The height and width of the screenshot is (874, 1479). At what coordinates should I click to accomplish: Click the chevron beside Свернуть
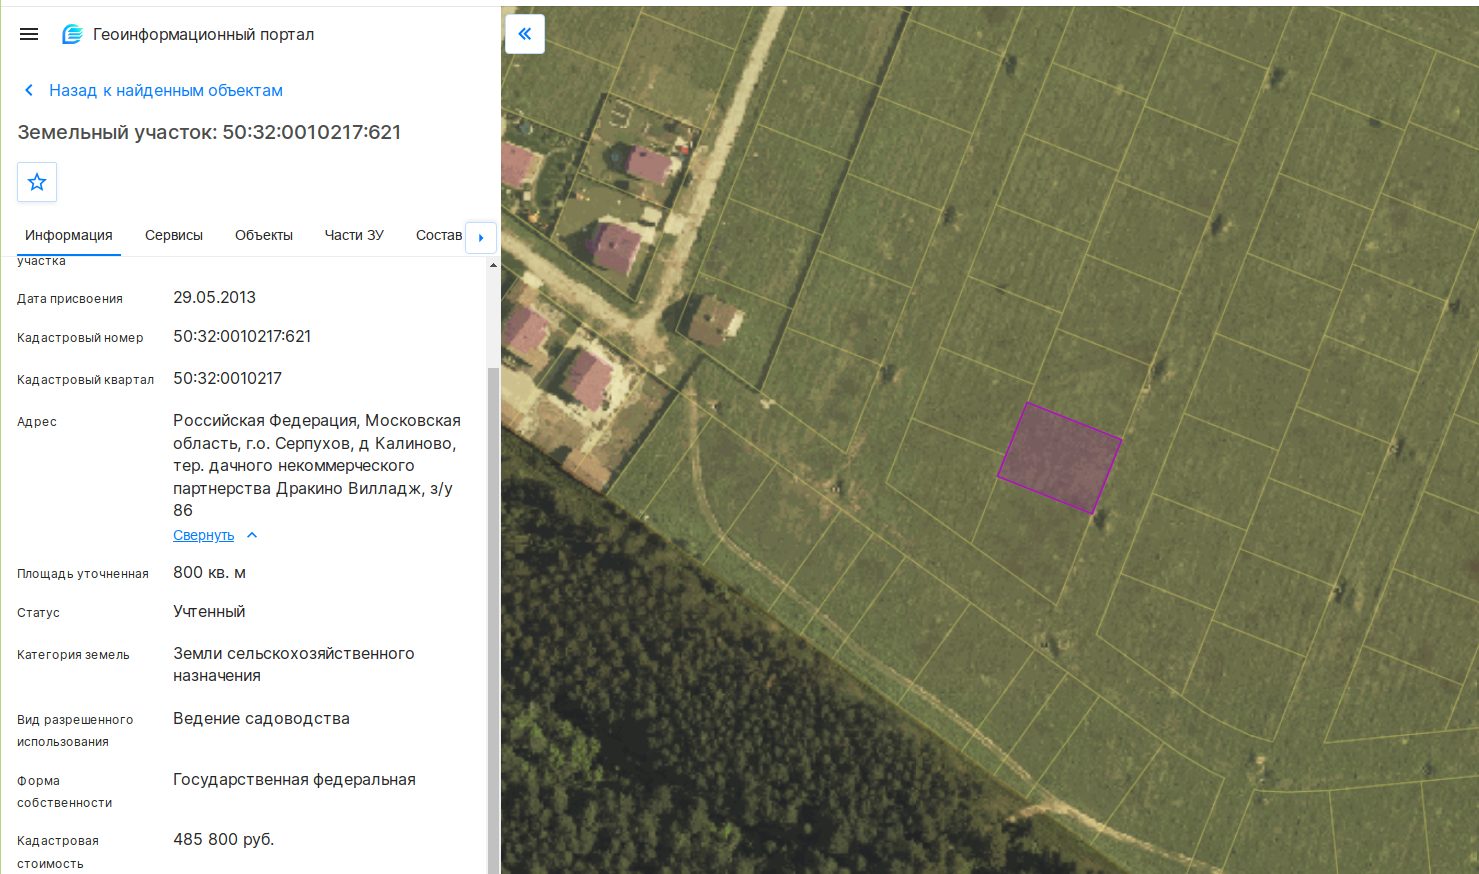coord(252,535)
